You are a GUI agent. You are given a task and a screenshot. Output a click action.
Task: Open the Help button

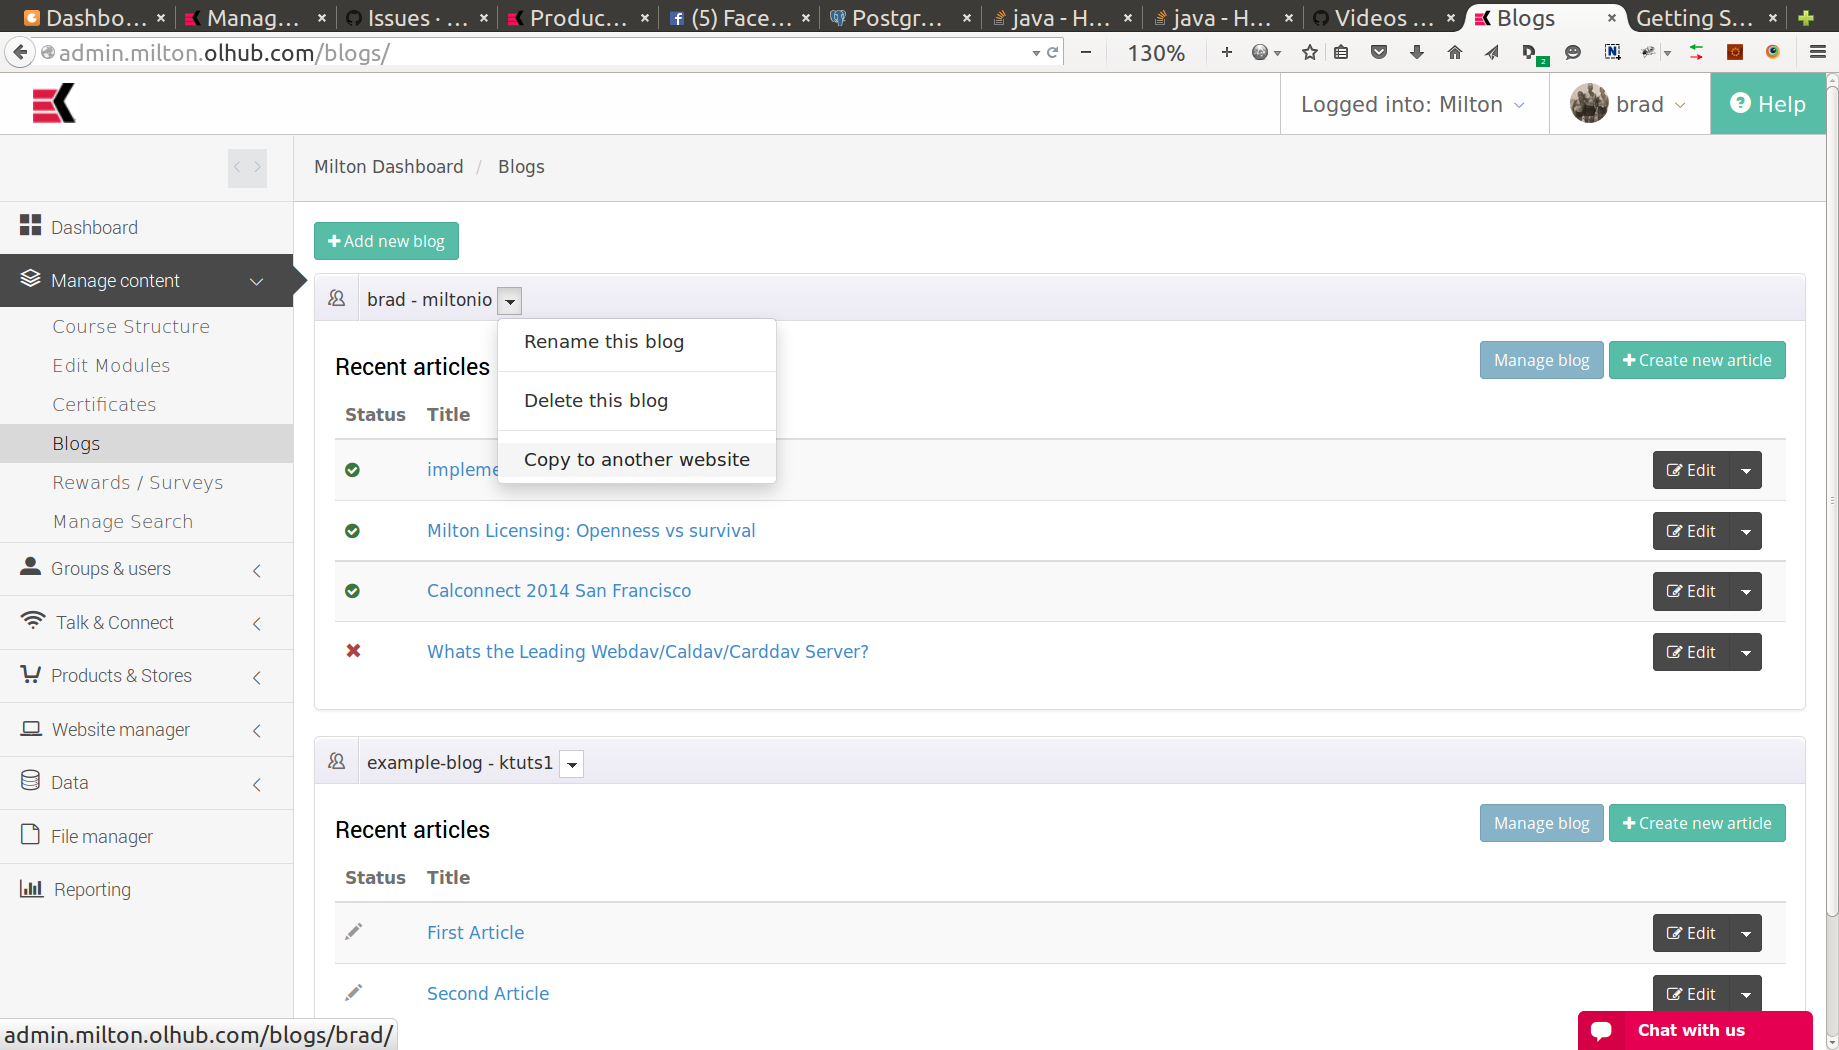(x=1768, y=104)
